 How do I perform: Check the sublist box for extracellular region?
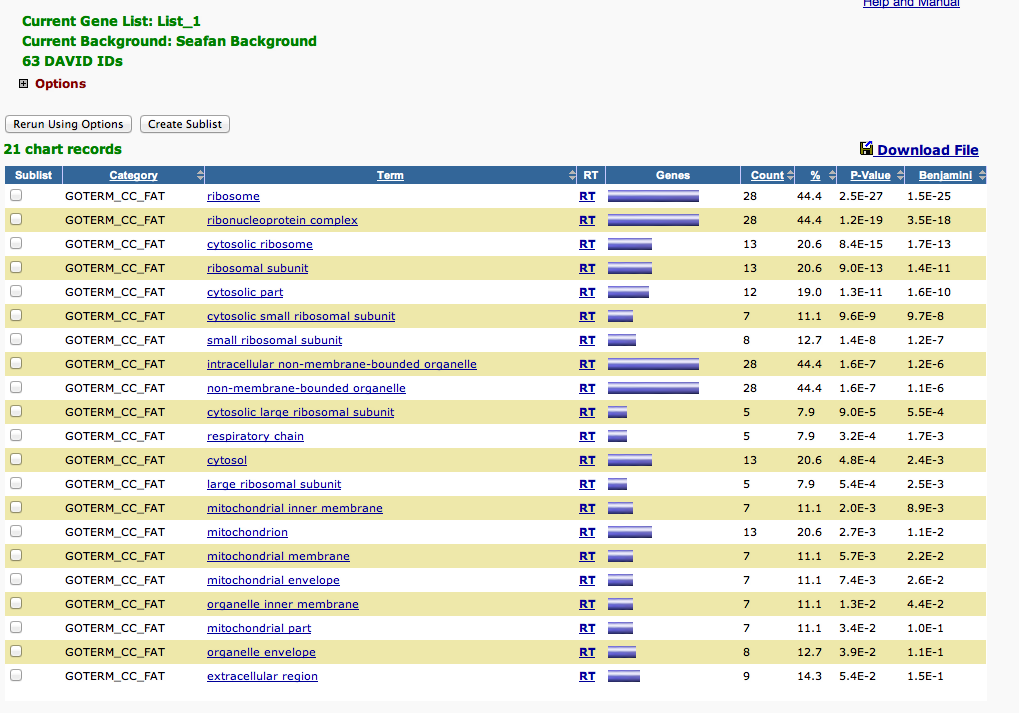click(16, 675)
